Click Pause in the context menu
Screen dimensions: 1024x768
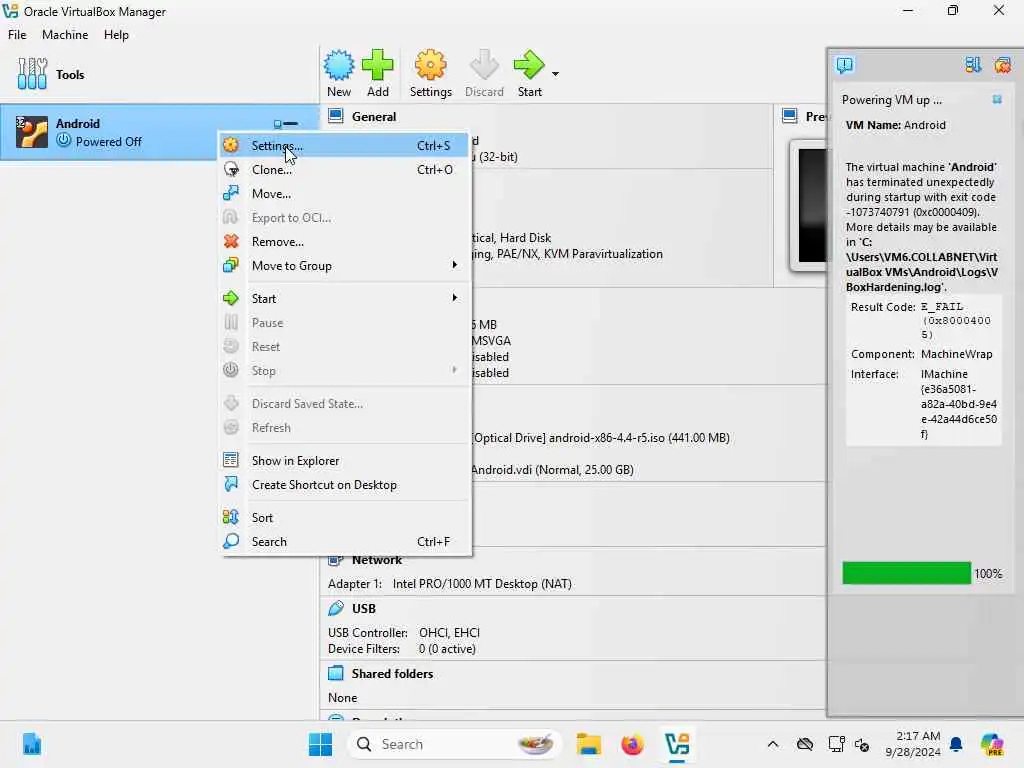pyautogui.click(x=345, y=323)
